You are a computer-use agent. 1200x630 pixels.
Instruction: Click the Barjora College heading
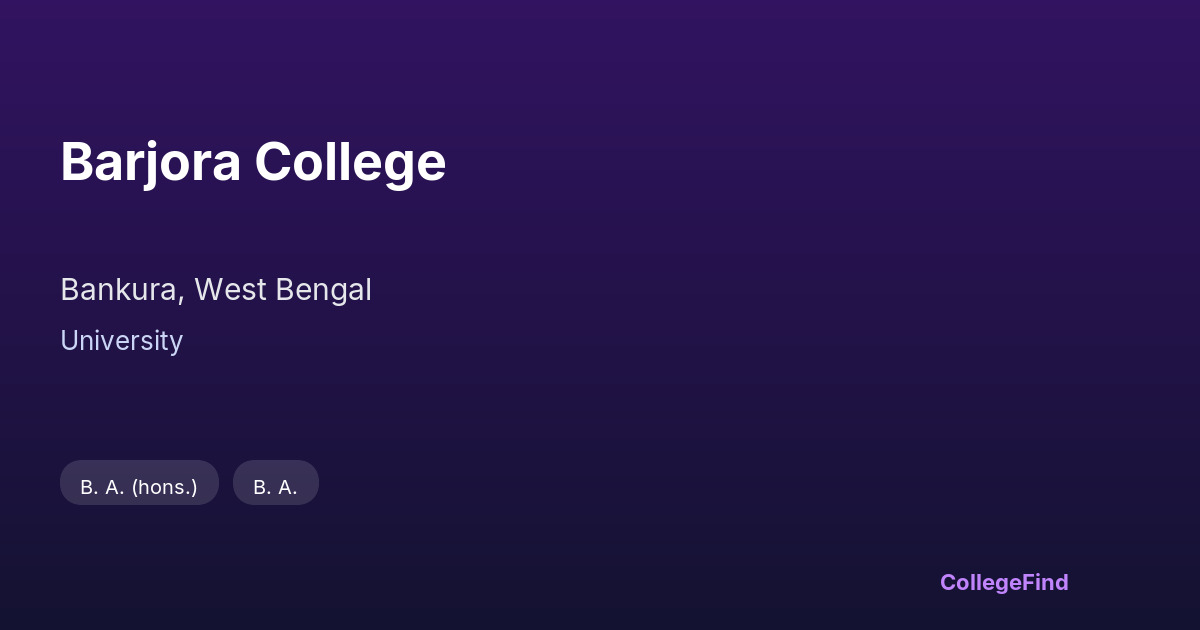(253, 162)
